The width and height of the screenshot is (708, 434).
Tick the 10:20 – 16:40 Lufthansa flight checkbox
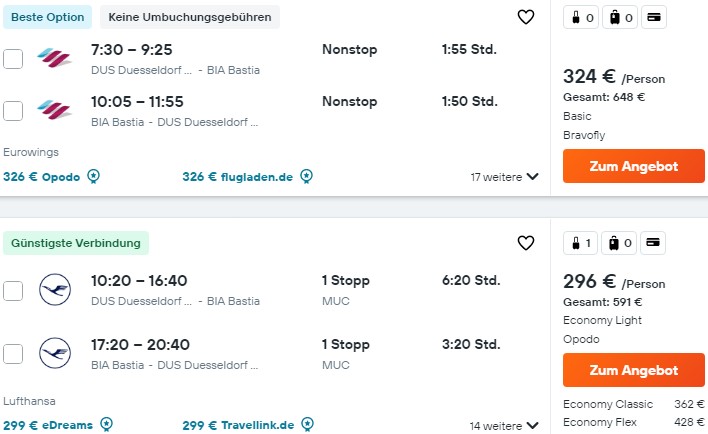(13, 290)
